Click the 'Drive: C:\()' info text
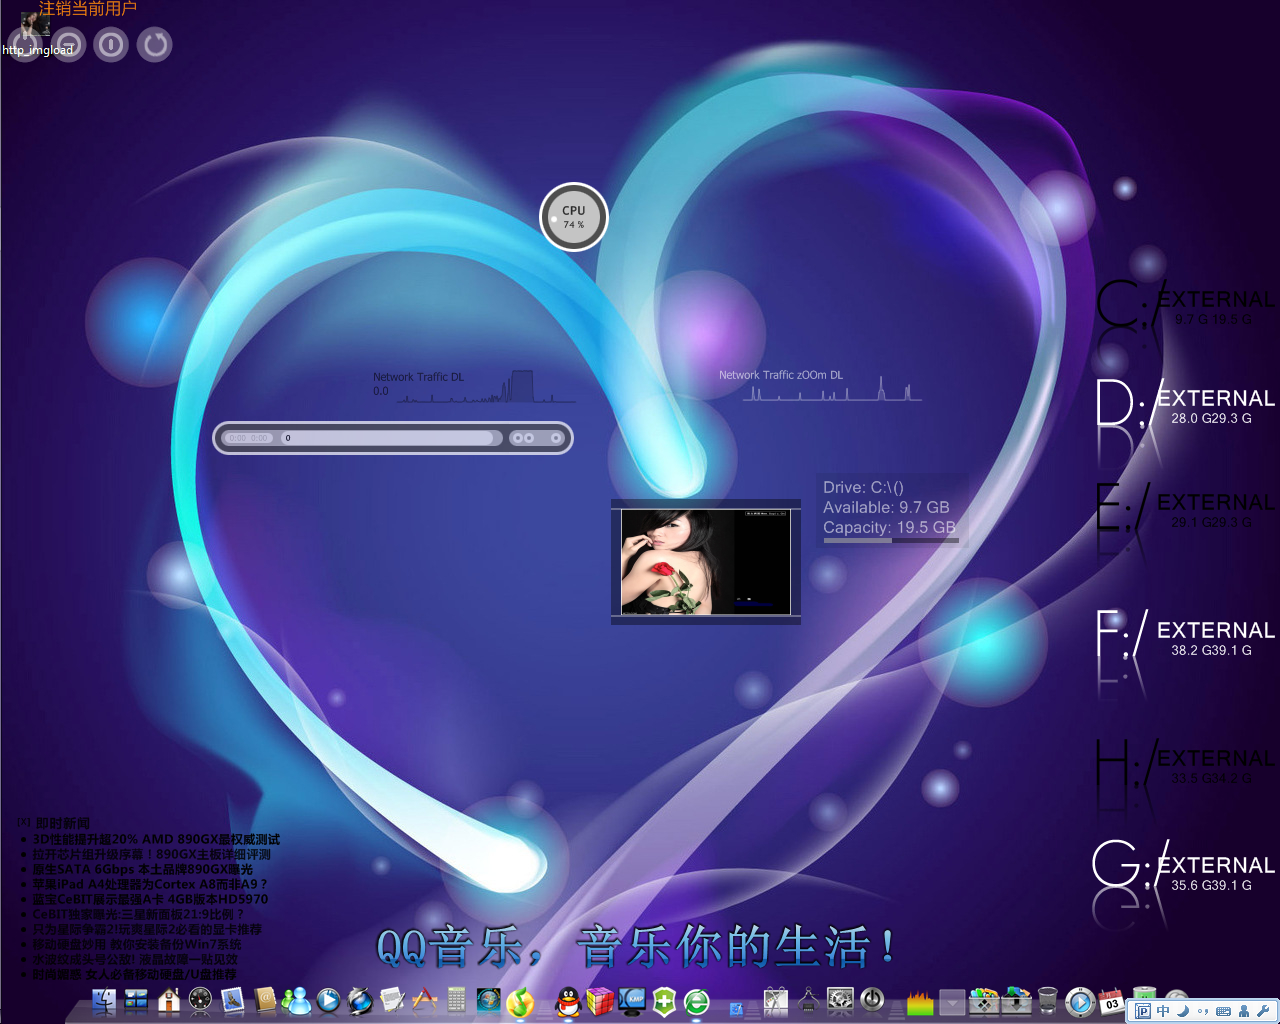Screen dimensions: 1280x1024 pos(863,487)
